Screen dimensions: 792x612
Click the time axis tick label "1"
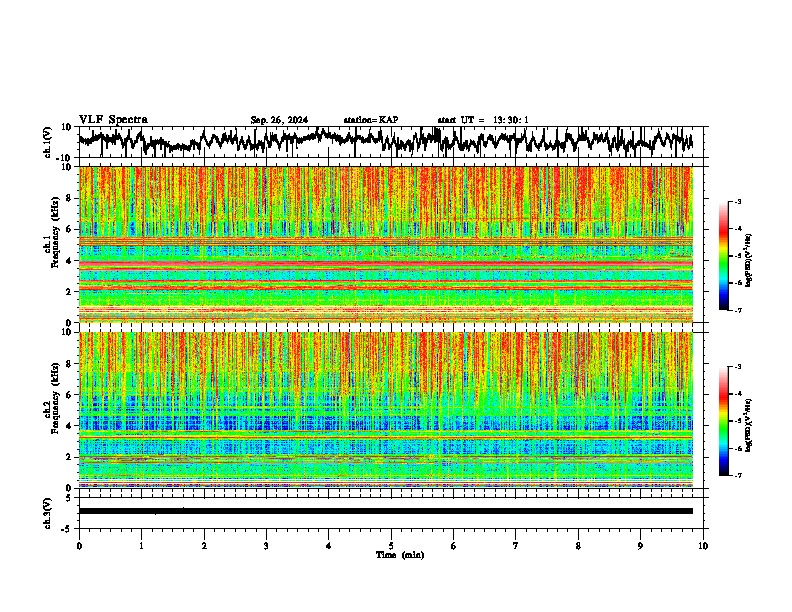[141, 546]
